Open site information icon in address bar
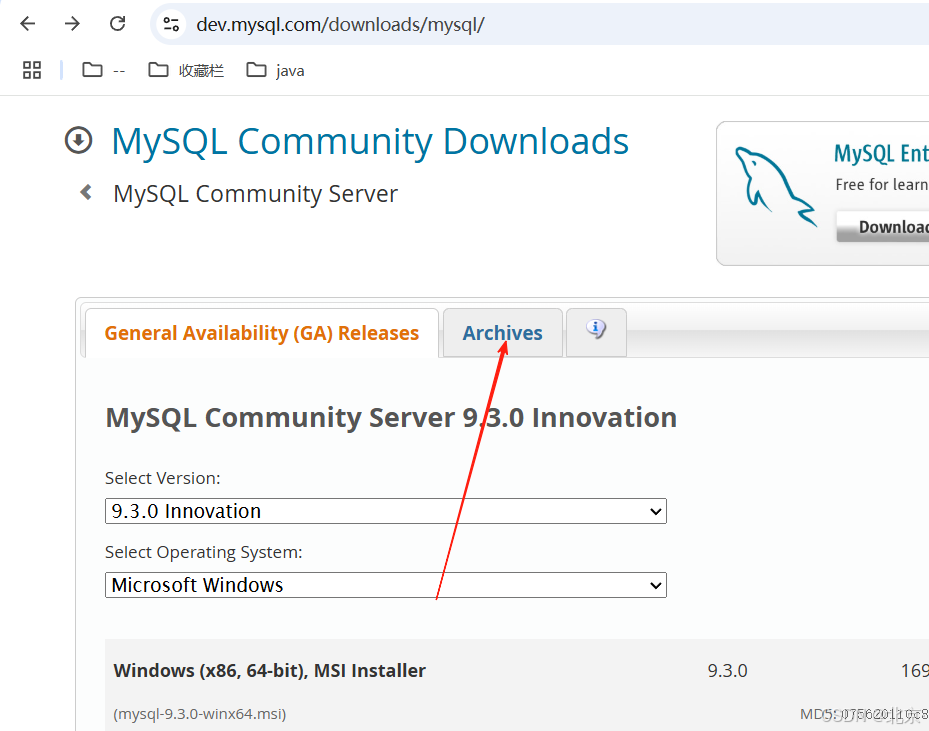This screenshot has width=929, height=731. tap(171, 24)
